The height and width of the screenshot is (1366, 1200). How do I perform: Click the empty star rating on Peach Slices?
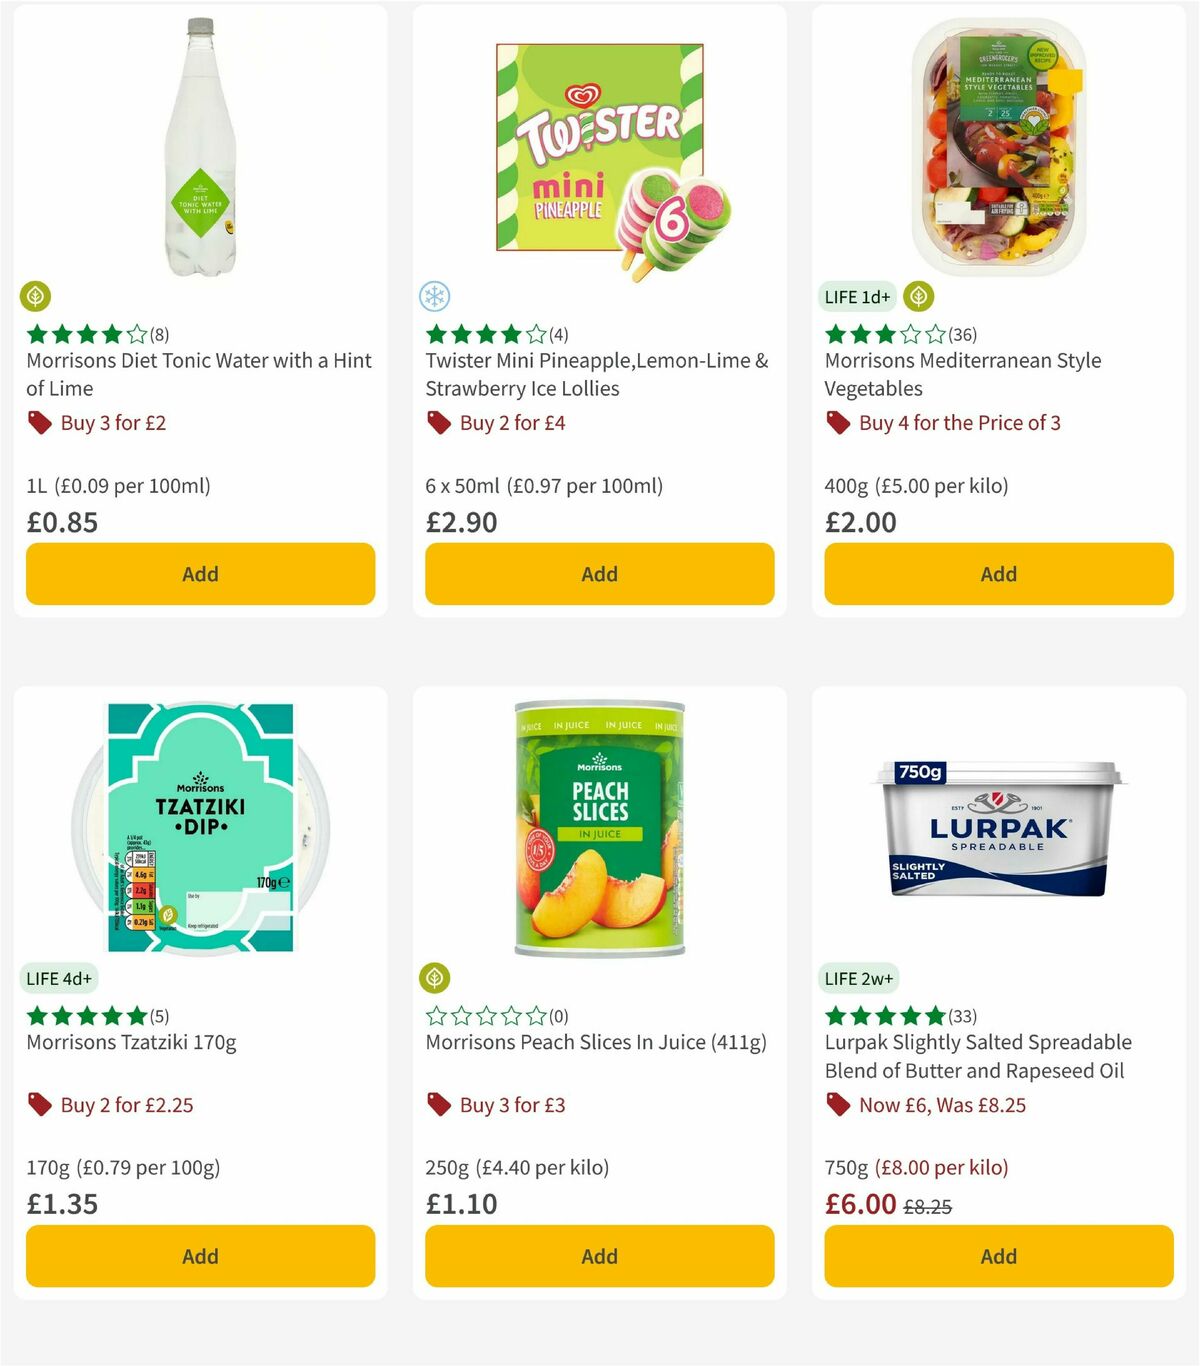click(x=483, y=1017)
